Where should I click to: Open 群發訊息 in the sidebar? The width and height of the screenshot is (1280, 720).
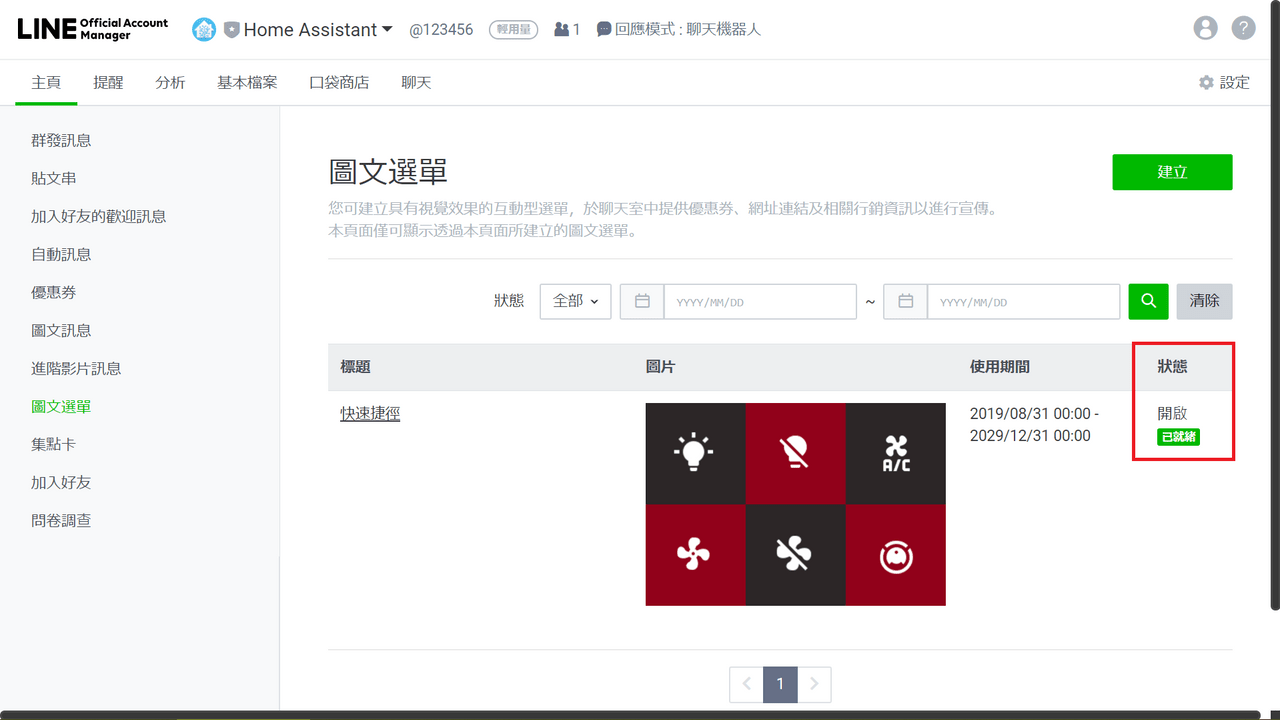tap(61, 140)
